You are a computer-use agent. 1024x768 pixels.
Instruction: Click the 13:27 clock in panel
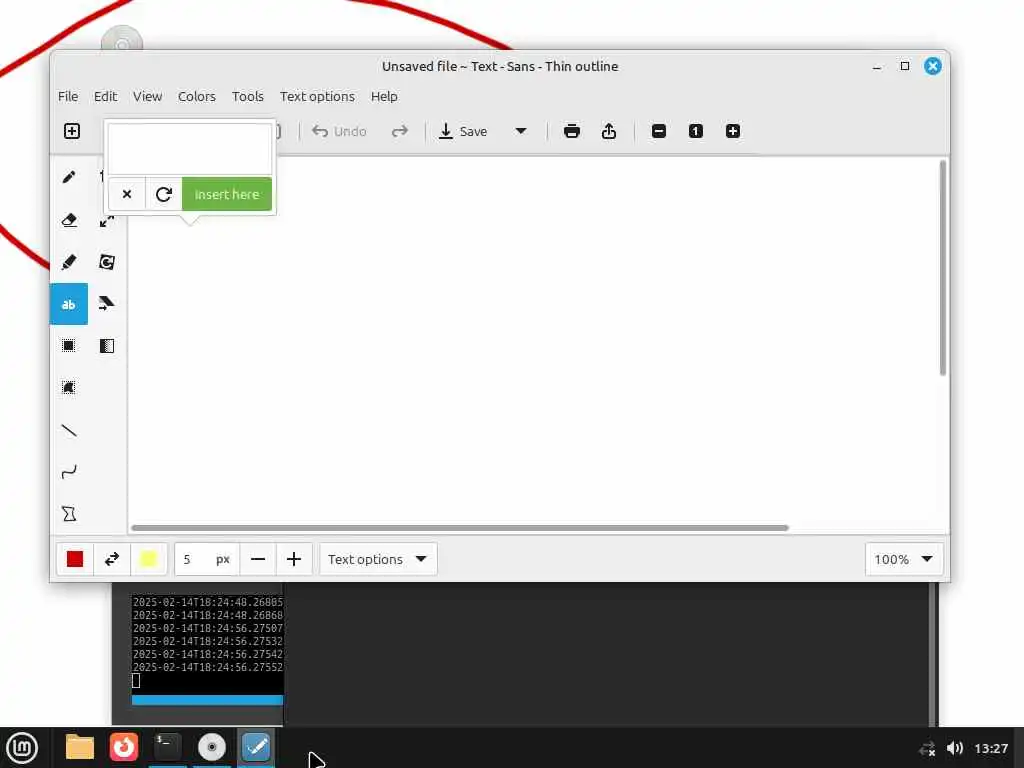coord(991,748)
